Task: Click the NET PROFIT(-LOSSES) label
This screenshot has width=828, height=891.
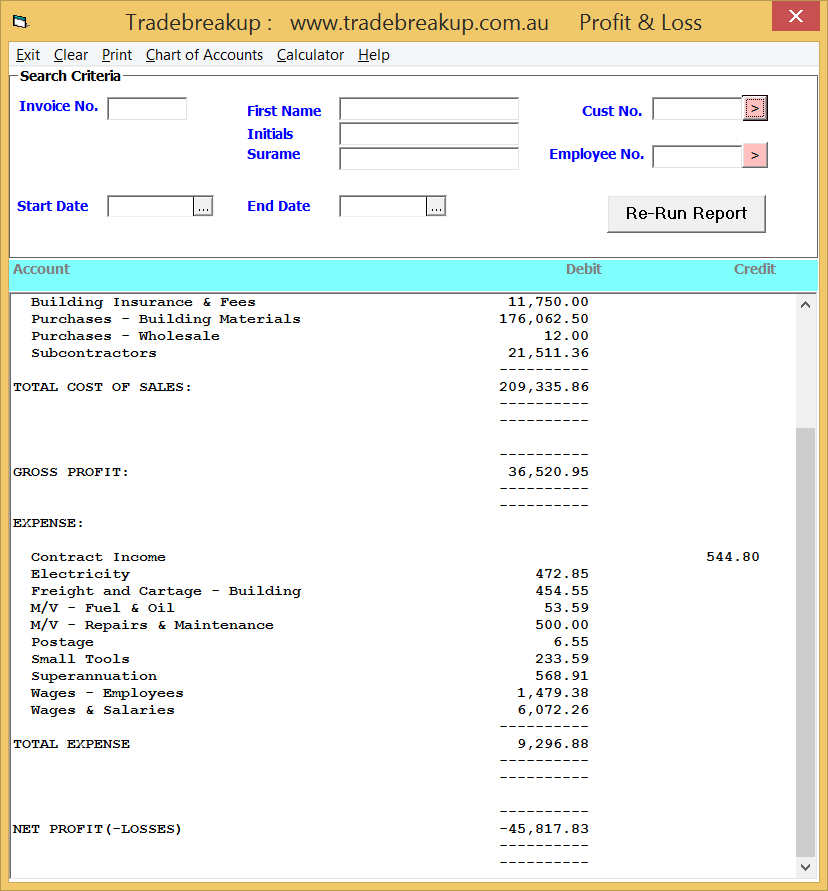Action: [97, 829]
